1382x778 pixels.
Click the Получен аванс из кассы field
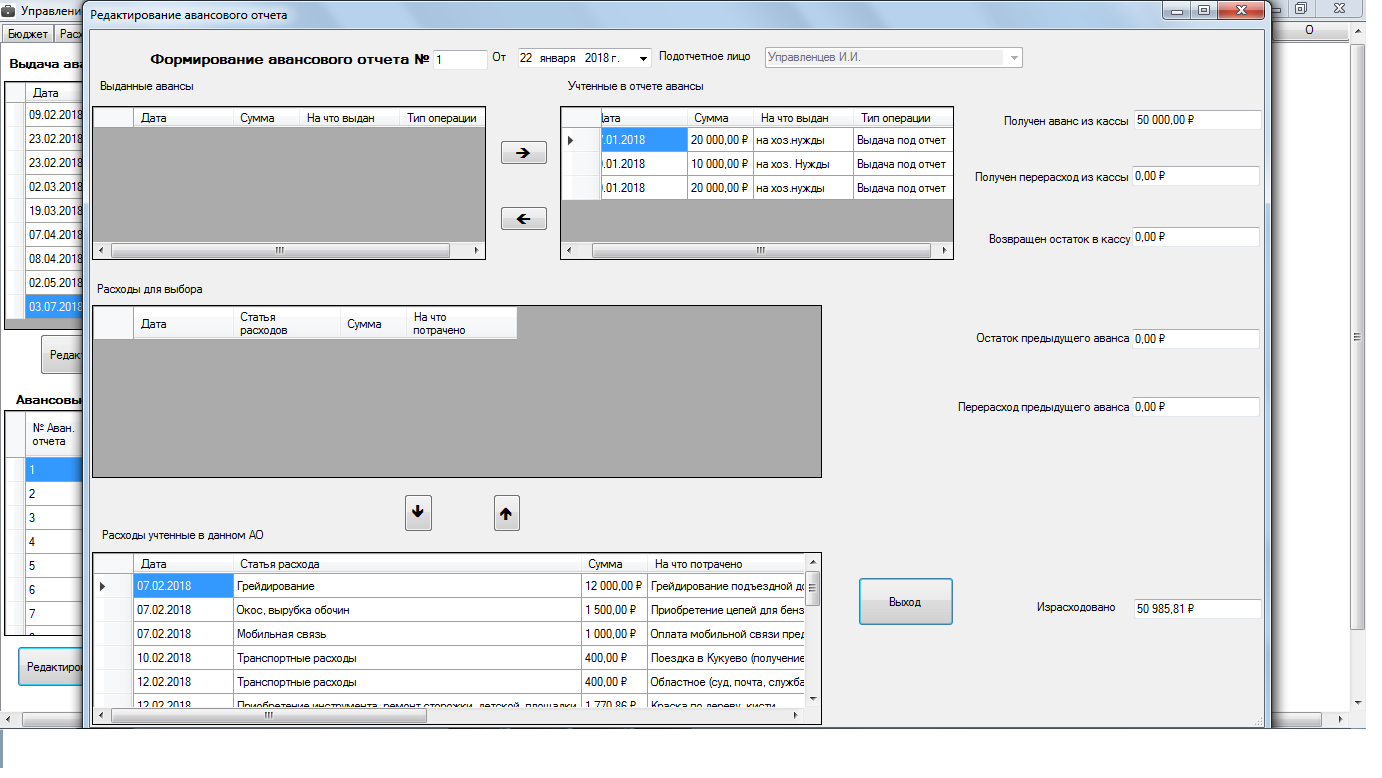pyautogui.click(x=1196, y=120)
